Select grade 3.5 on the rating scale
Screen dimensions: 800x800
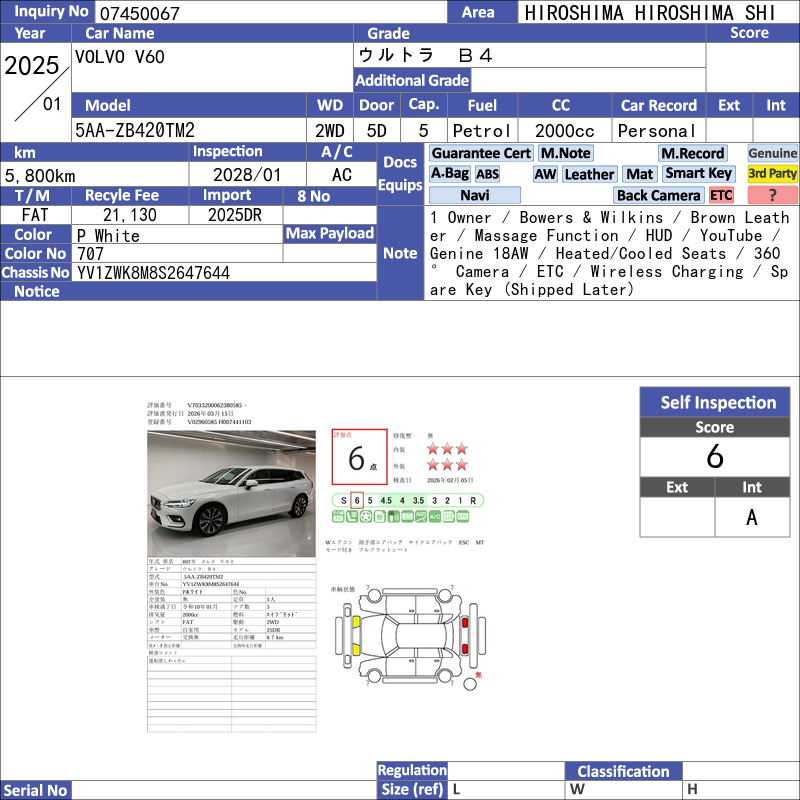click(418, 501)
